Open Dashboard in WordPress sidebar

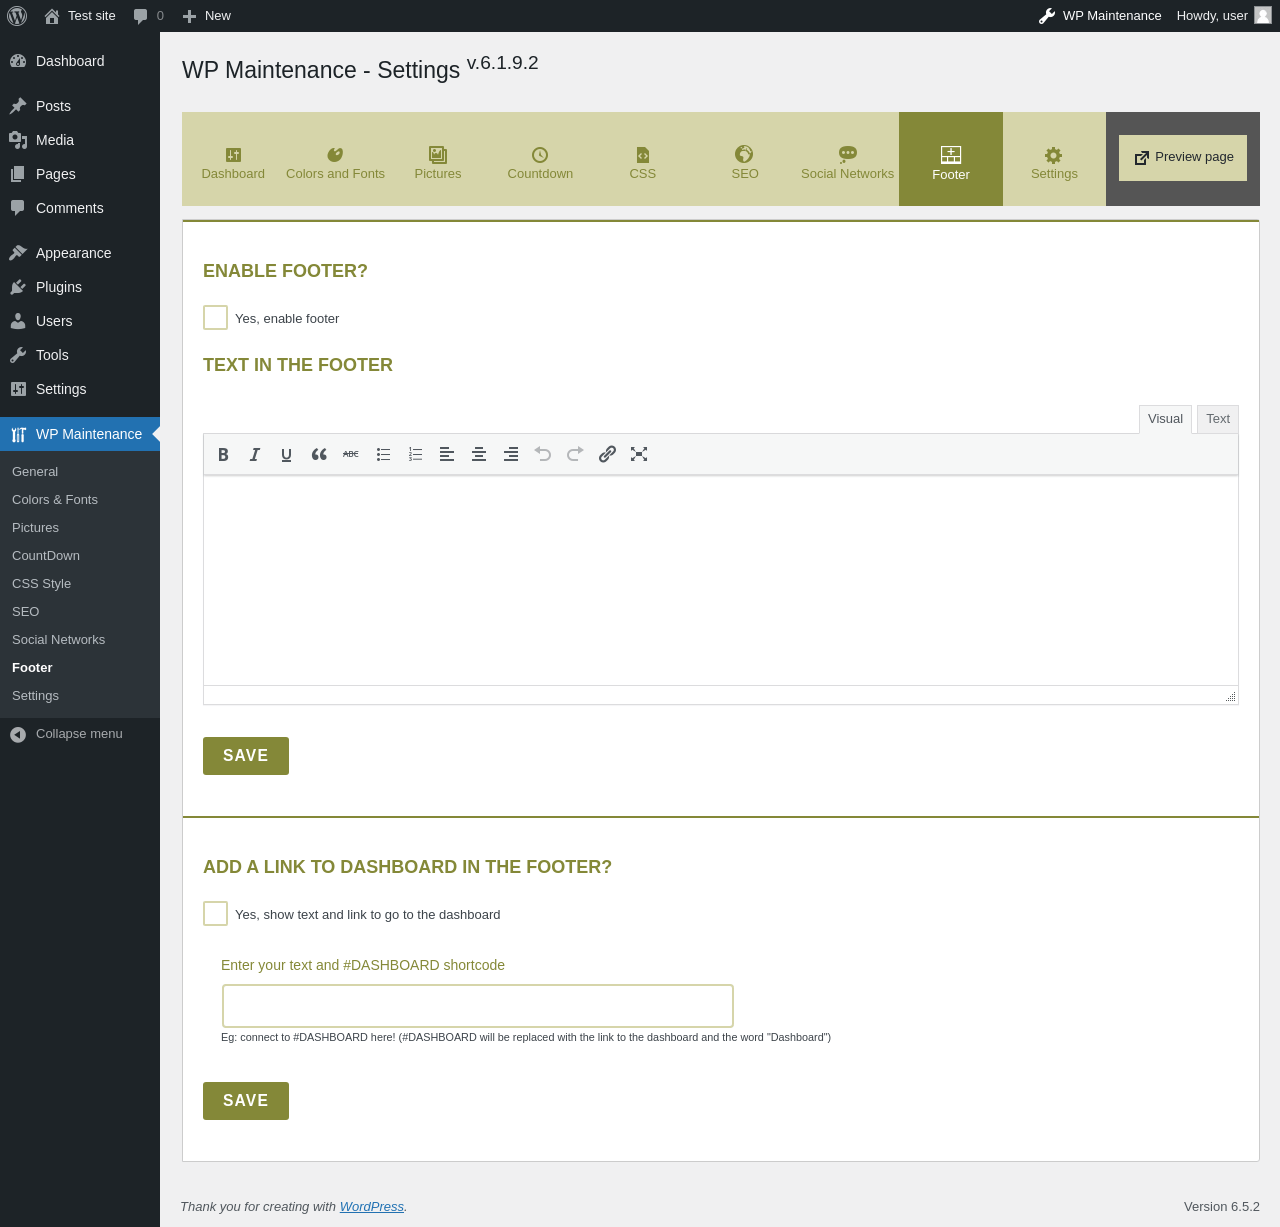tap(80, 61)
